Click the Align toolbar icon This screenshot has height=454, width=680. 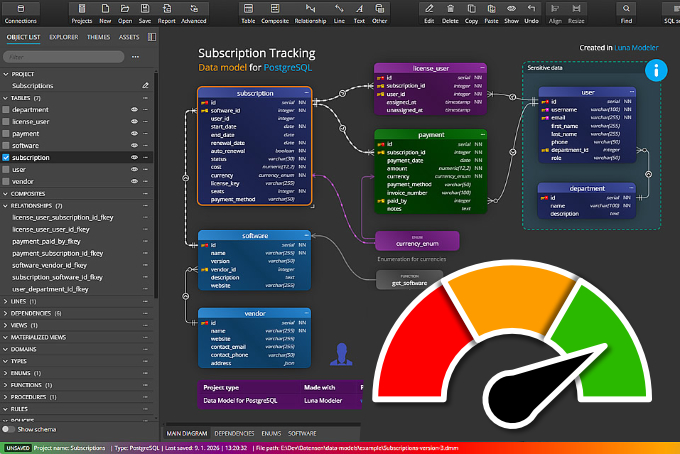pos(555,13)
